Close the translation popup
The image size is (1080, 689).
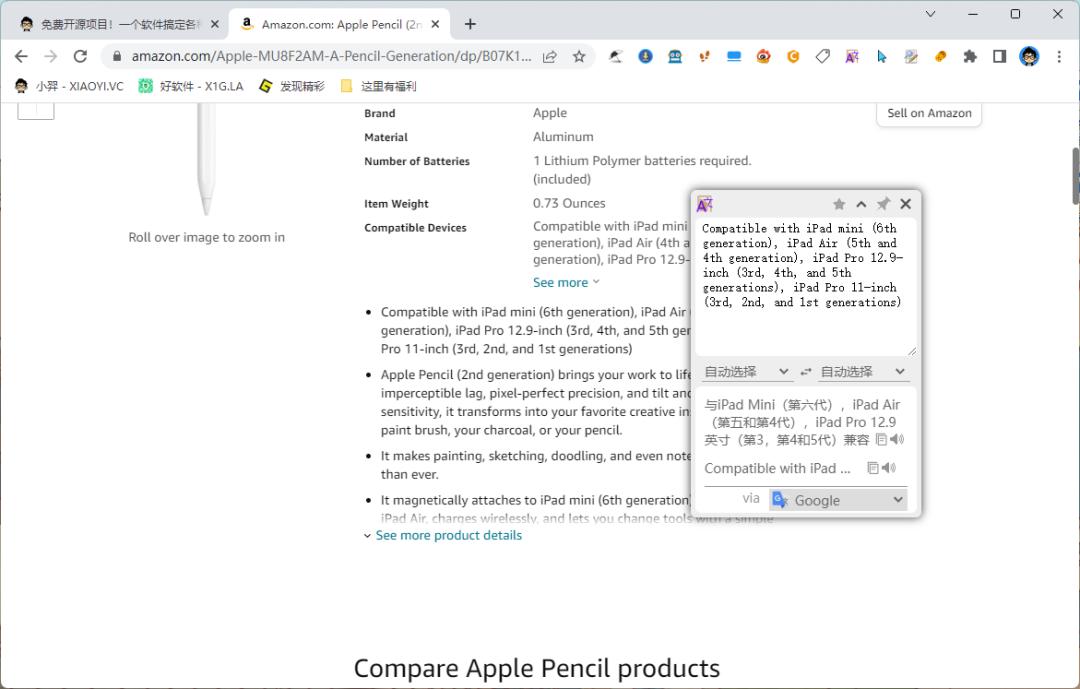[905, 204]
